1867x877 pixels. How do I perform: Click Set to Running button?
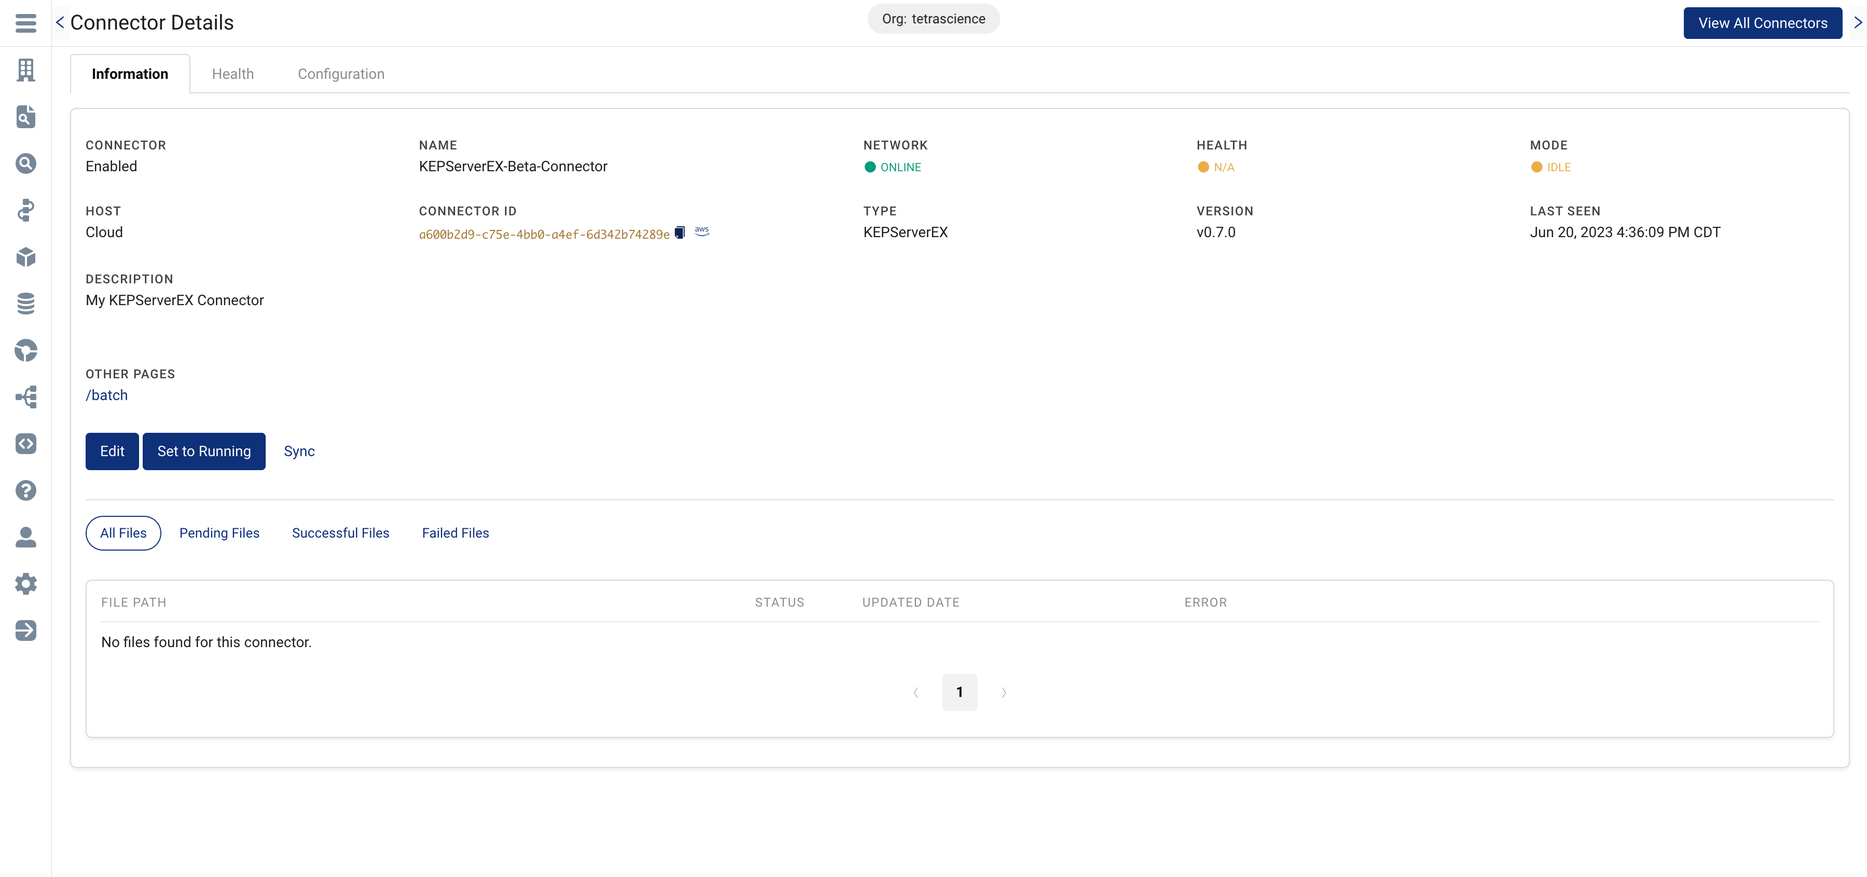(x=204, y=451)
